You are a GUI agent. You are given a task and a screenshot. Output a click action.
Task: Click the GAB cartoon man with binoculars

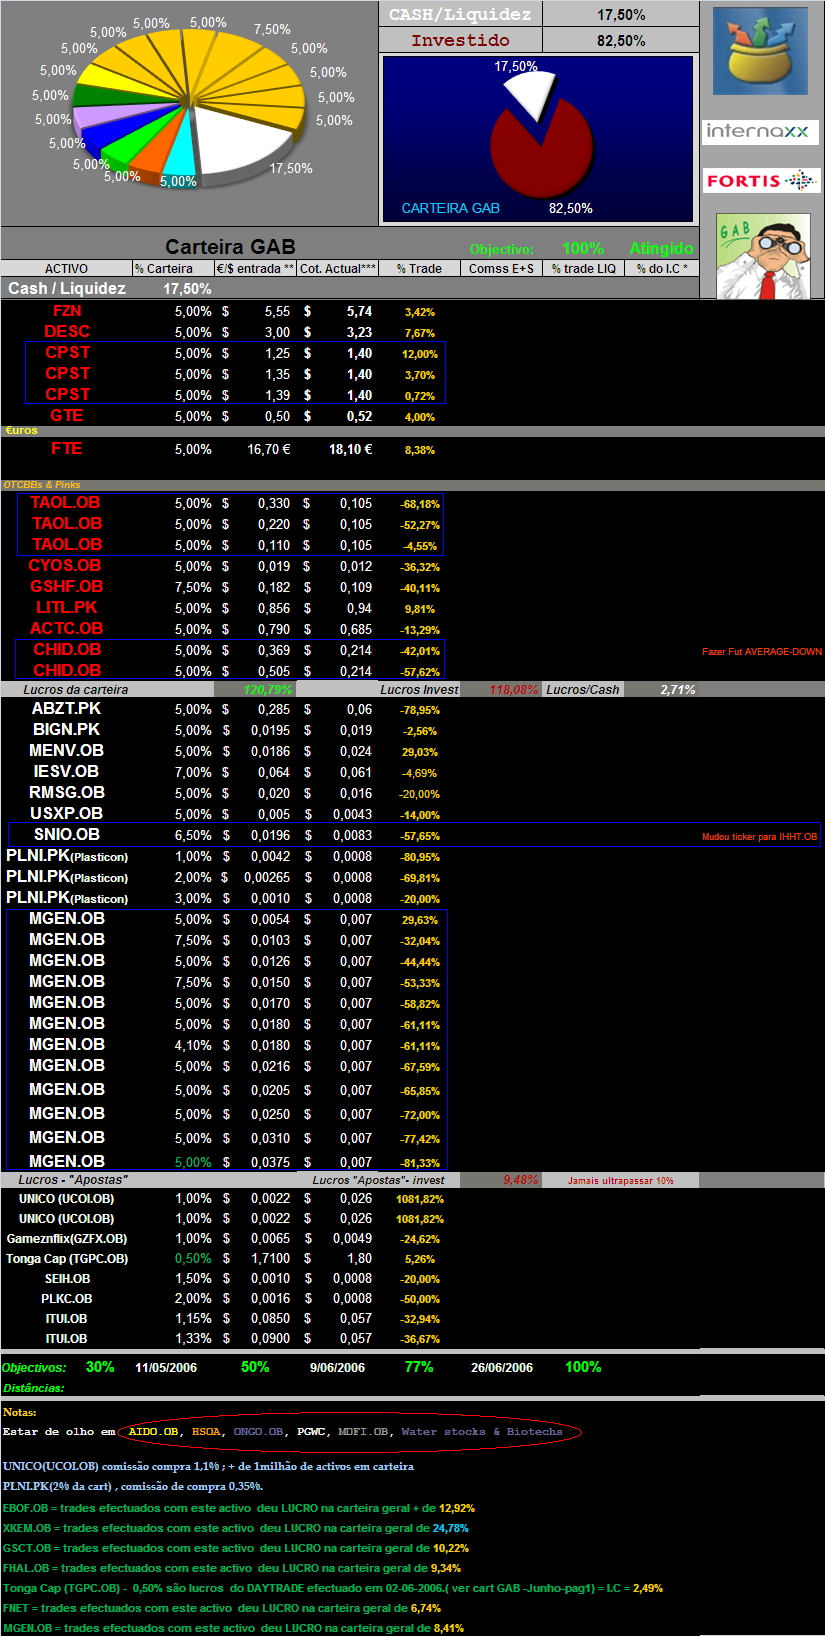pos(763,256)
